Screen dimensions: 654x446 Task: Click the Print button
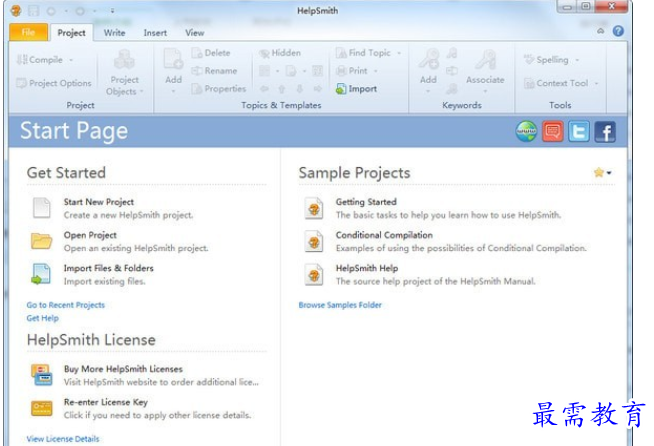point(352,71)
